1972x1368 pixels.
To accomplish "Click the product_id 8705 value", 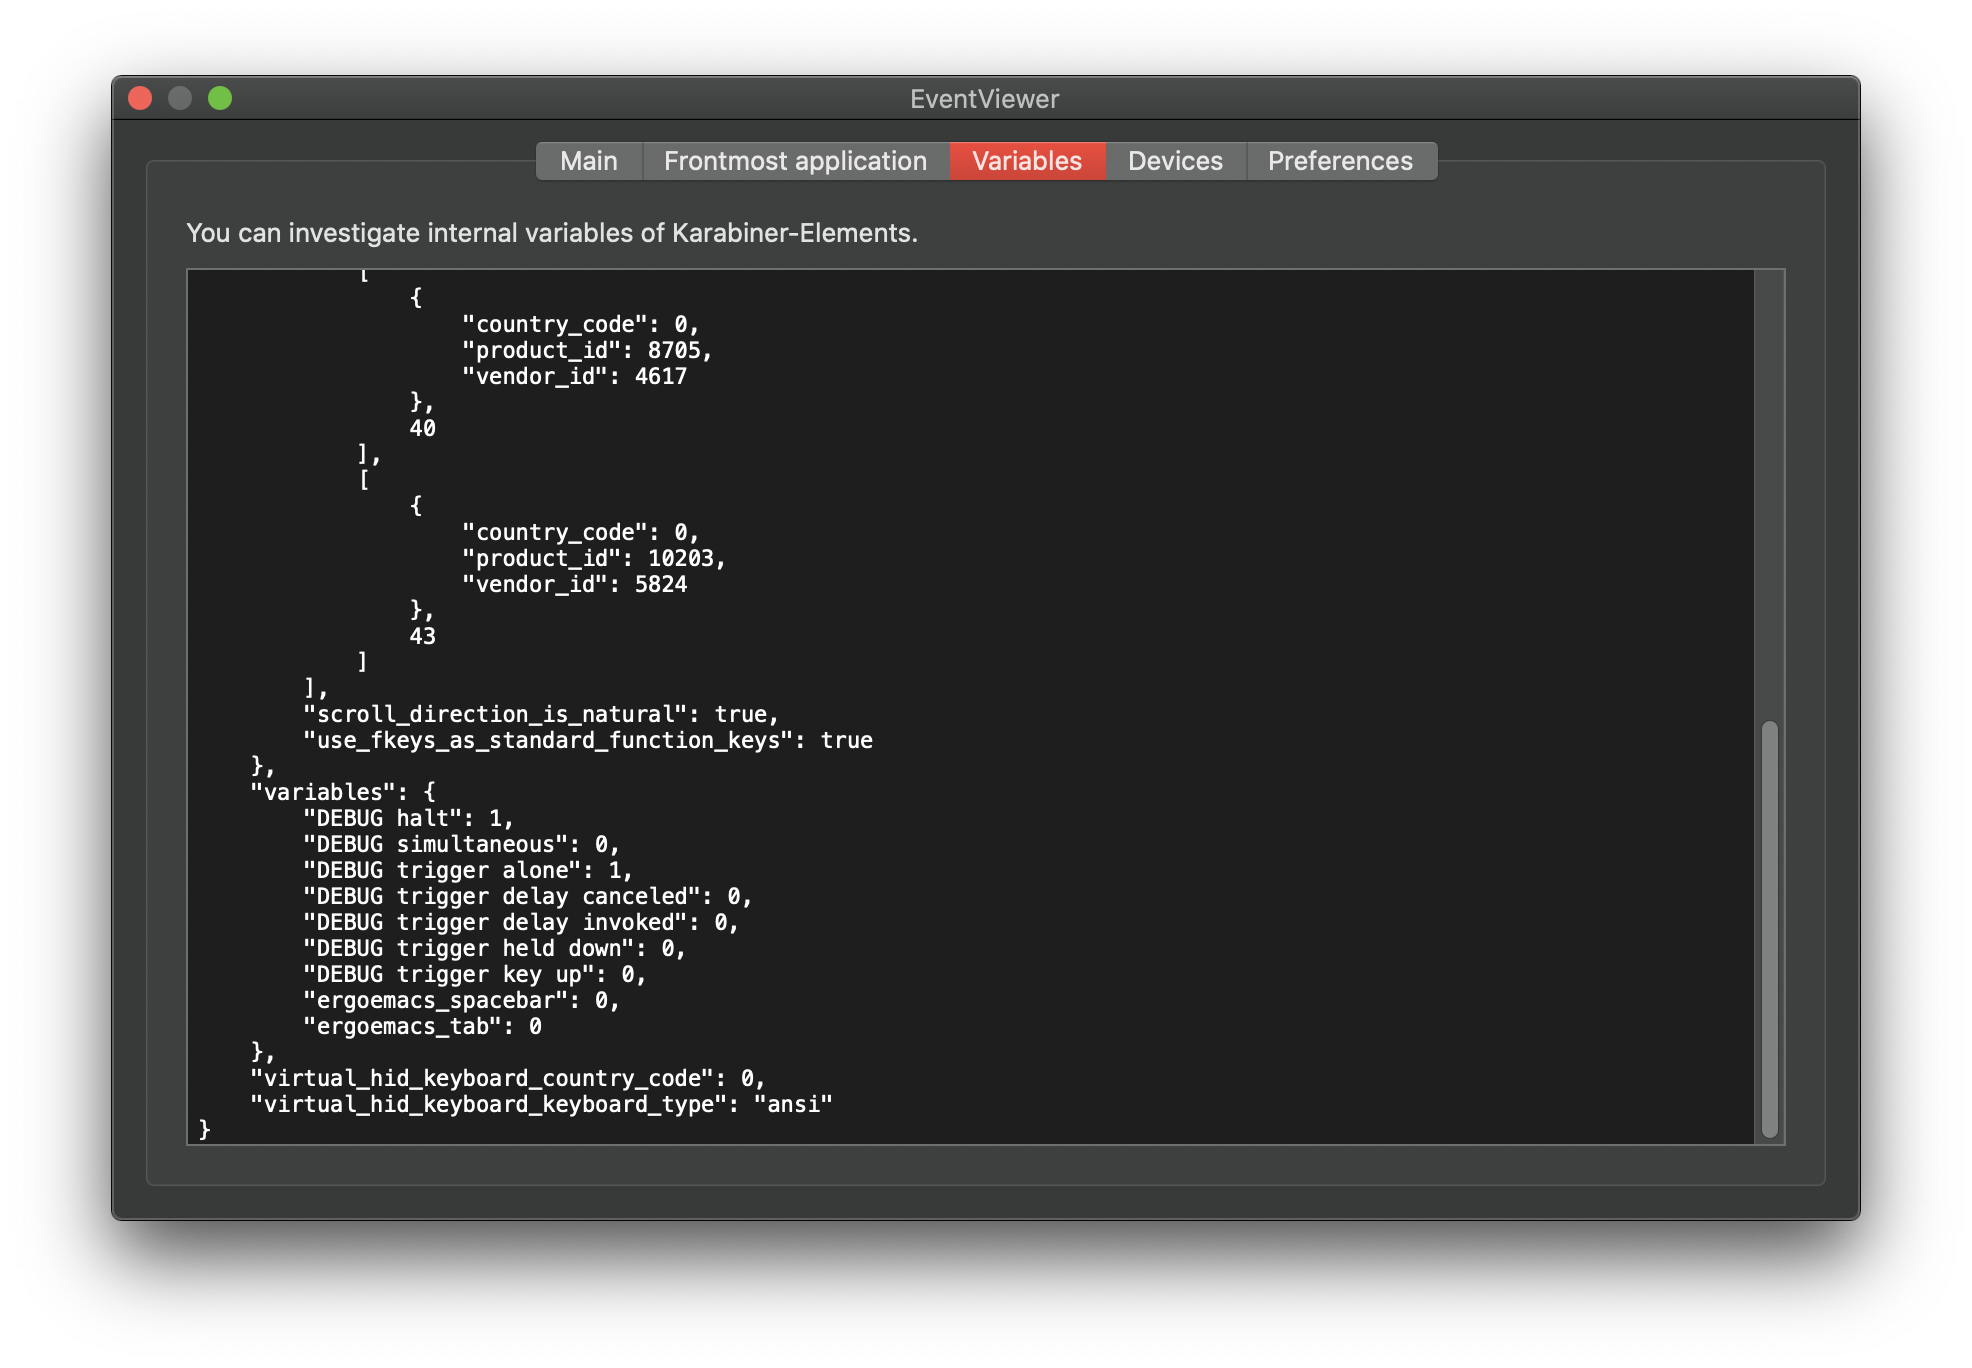I will (x=674, y=350).
